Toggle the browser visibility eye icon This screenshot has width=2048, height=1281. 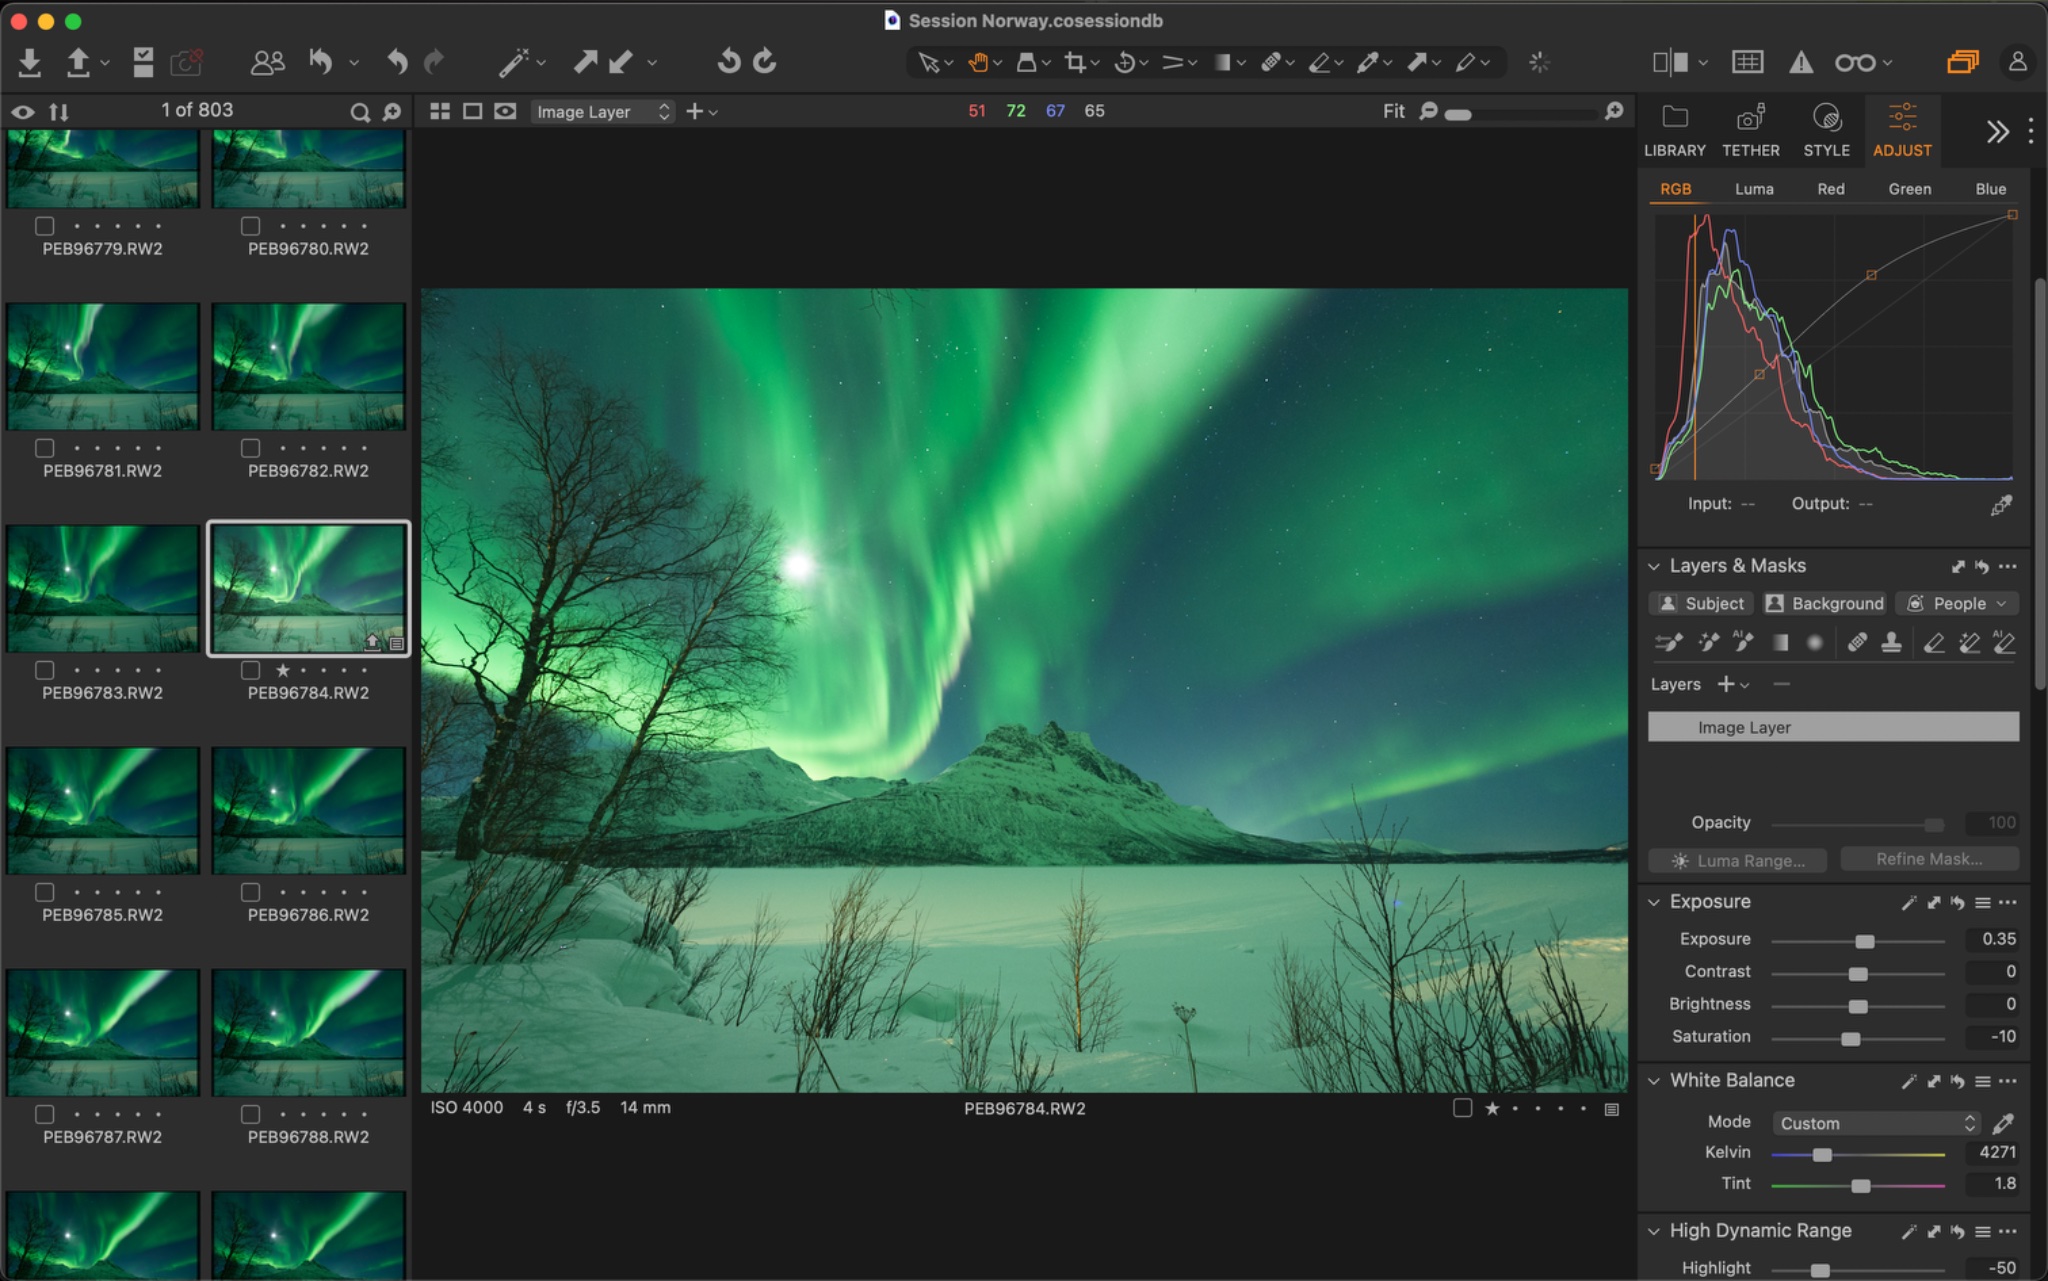coord(23,112)
